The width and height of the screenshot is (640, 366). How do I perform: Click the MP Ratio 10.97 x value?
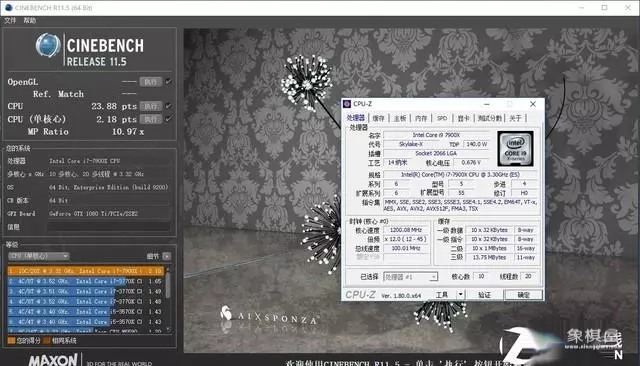click(128, 131)
